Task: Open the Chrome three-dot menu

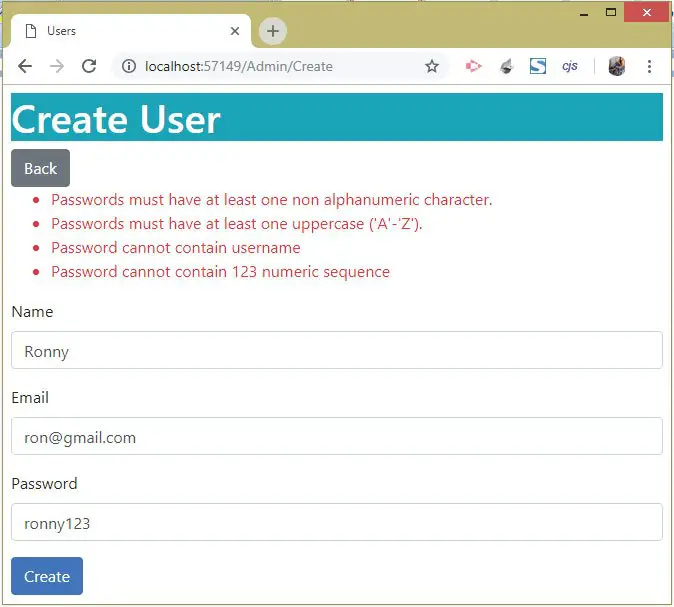Action: click(649, 66)
